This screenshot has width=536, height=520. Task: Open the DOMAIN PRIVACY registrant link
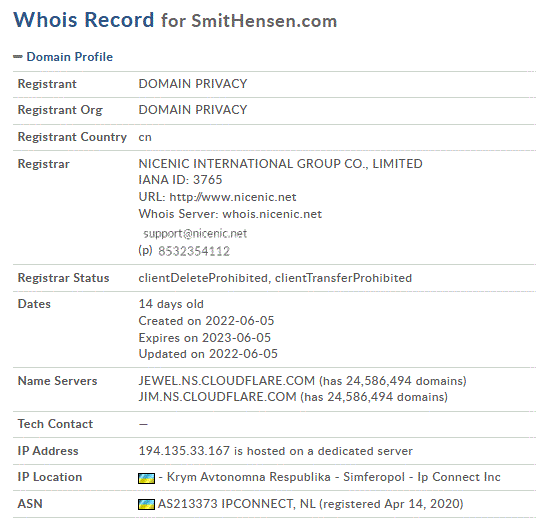[x=193, y=84]
